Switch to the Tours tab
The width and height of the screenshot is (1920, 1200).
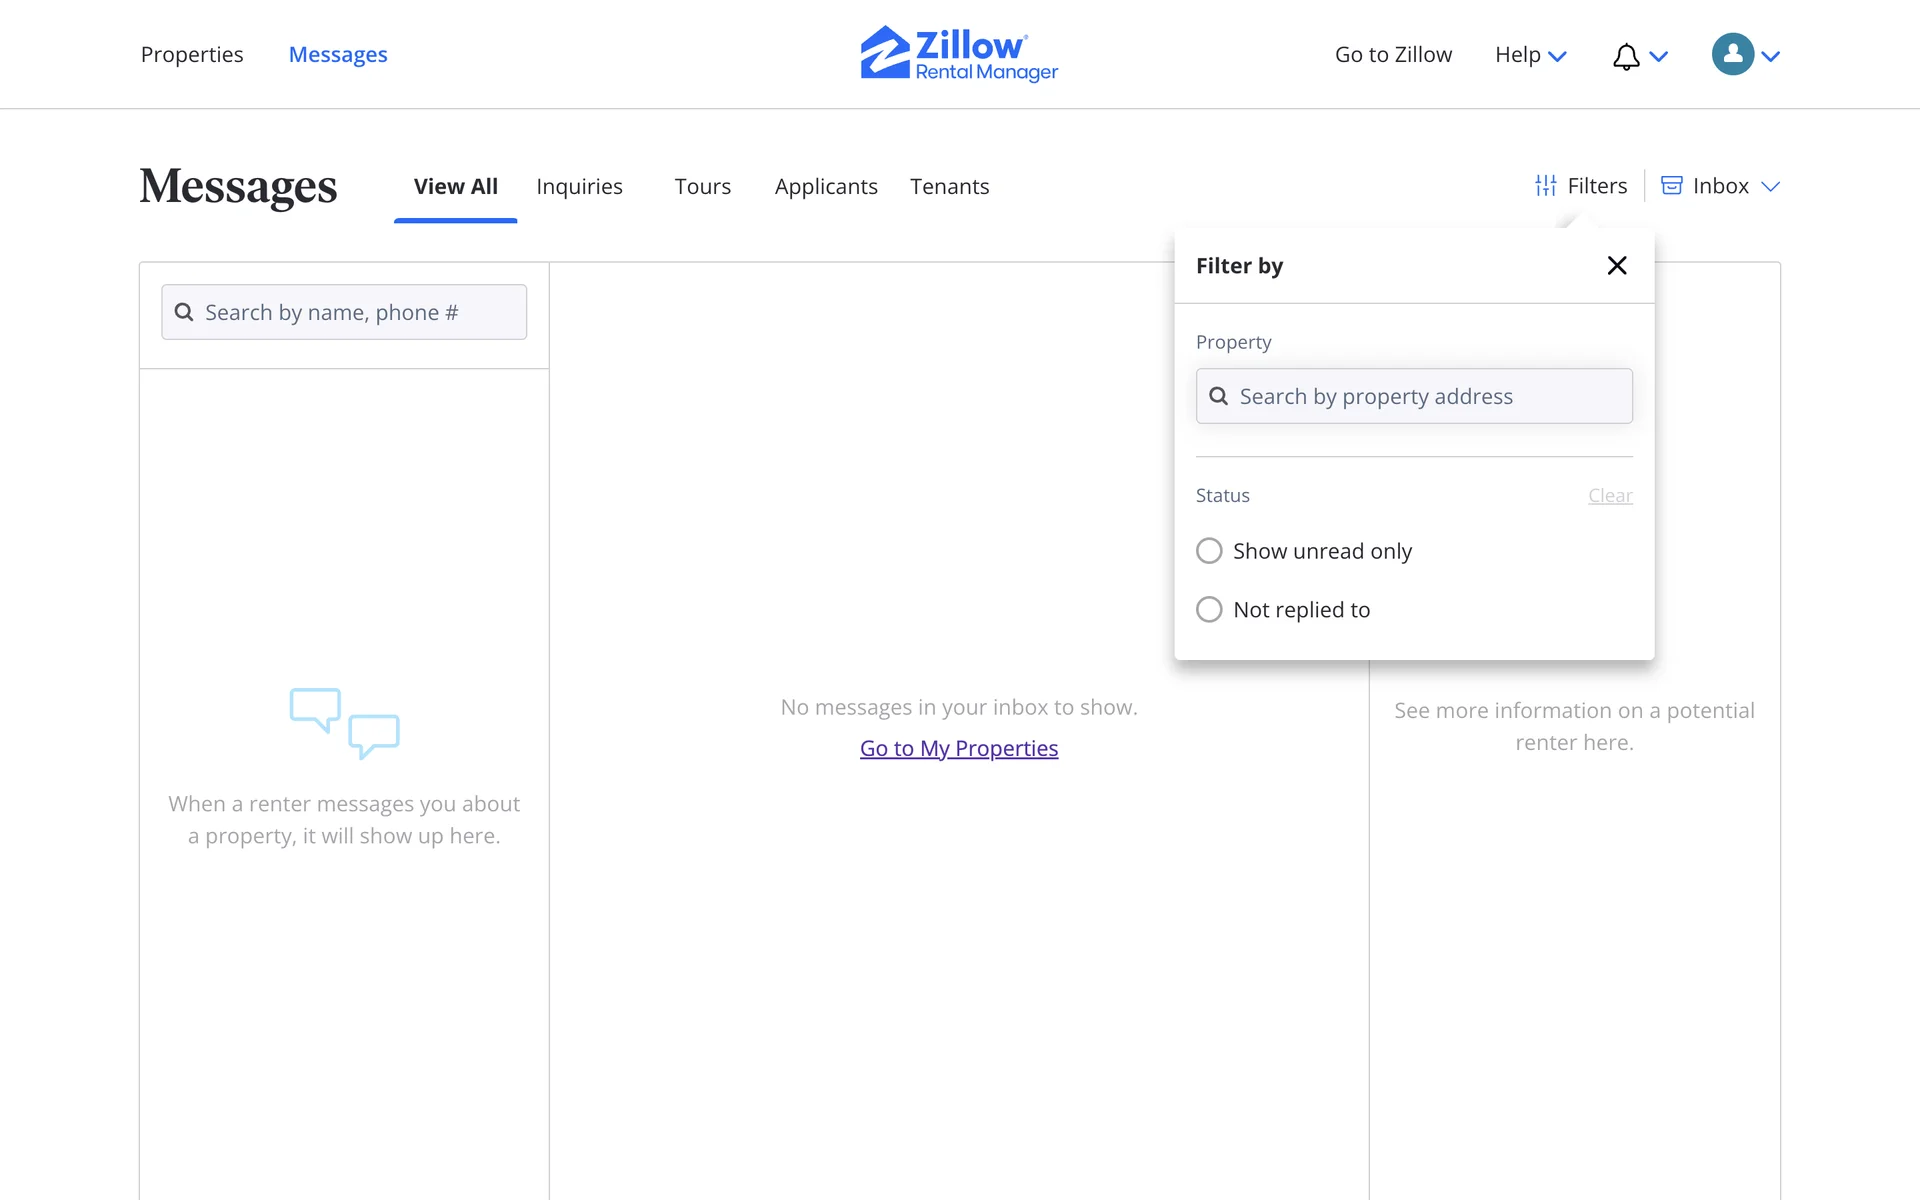click(x=702, y=187)
